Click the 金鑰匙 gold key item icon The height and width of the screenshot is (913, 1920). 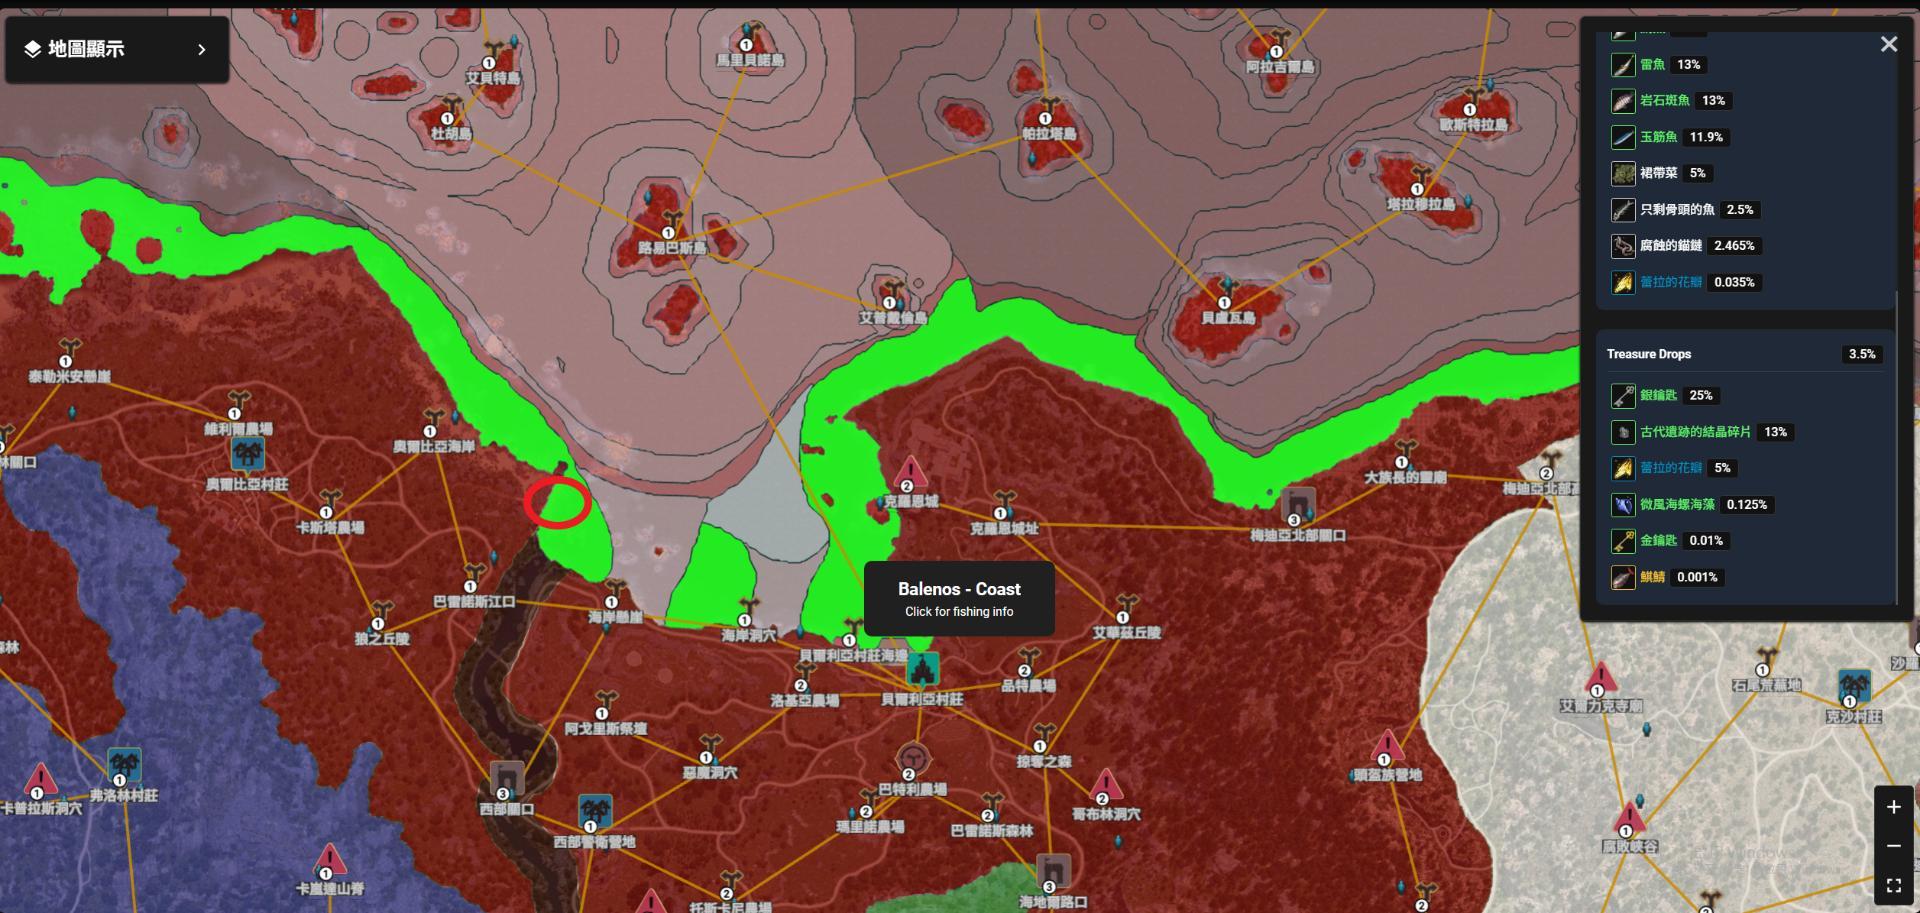tap(1622, 541)
